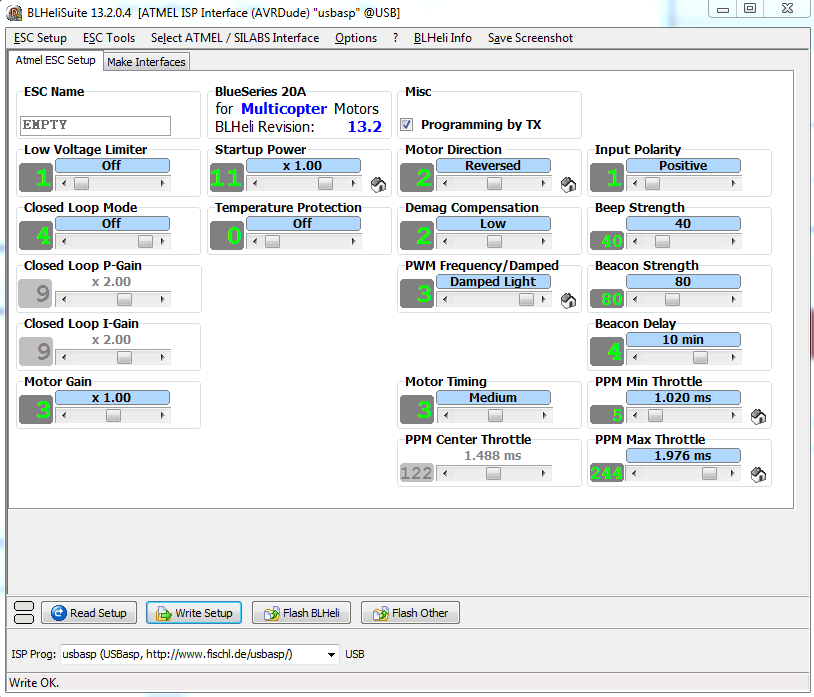Click the Flash Other button
This screenshot has height=697, width=814.
click(410, 613)
